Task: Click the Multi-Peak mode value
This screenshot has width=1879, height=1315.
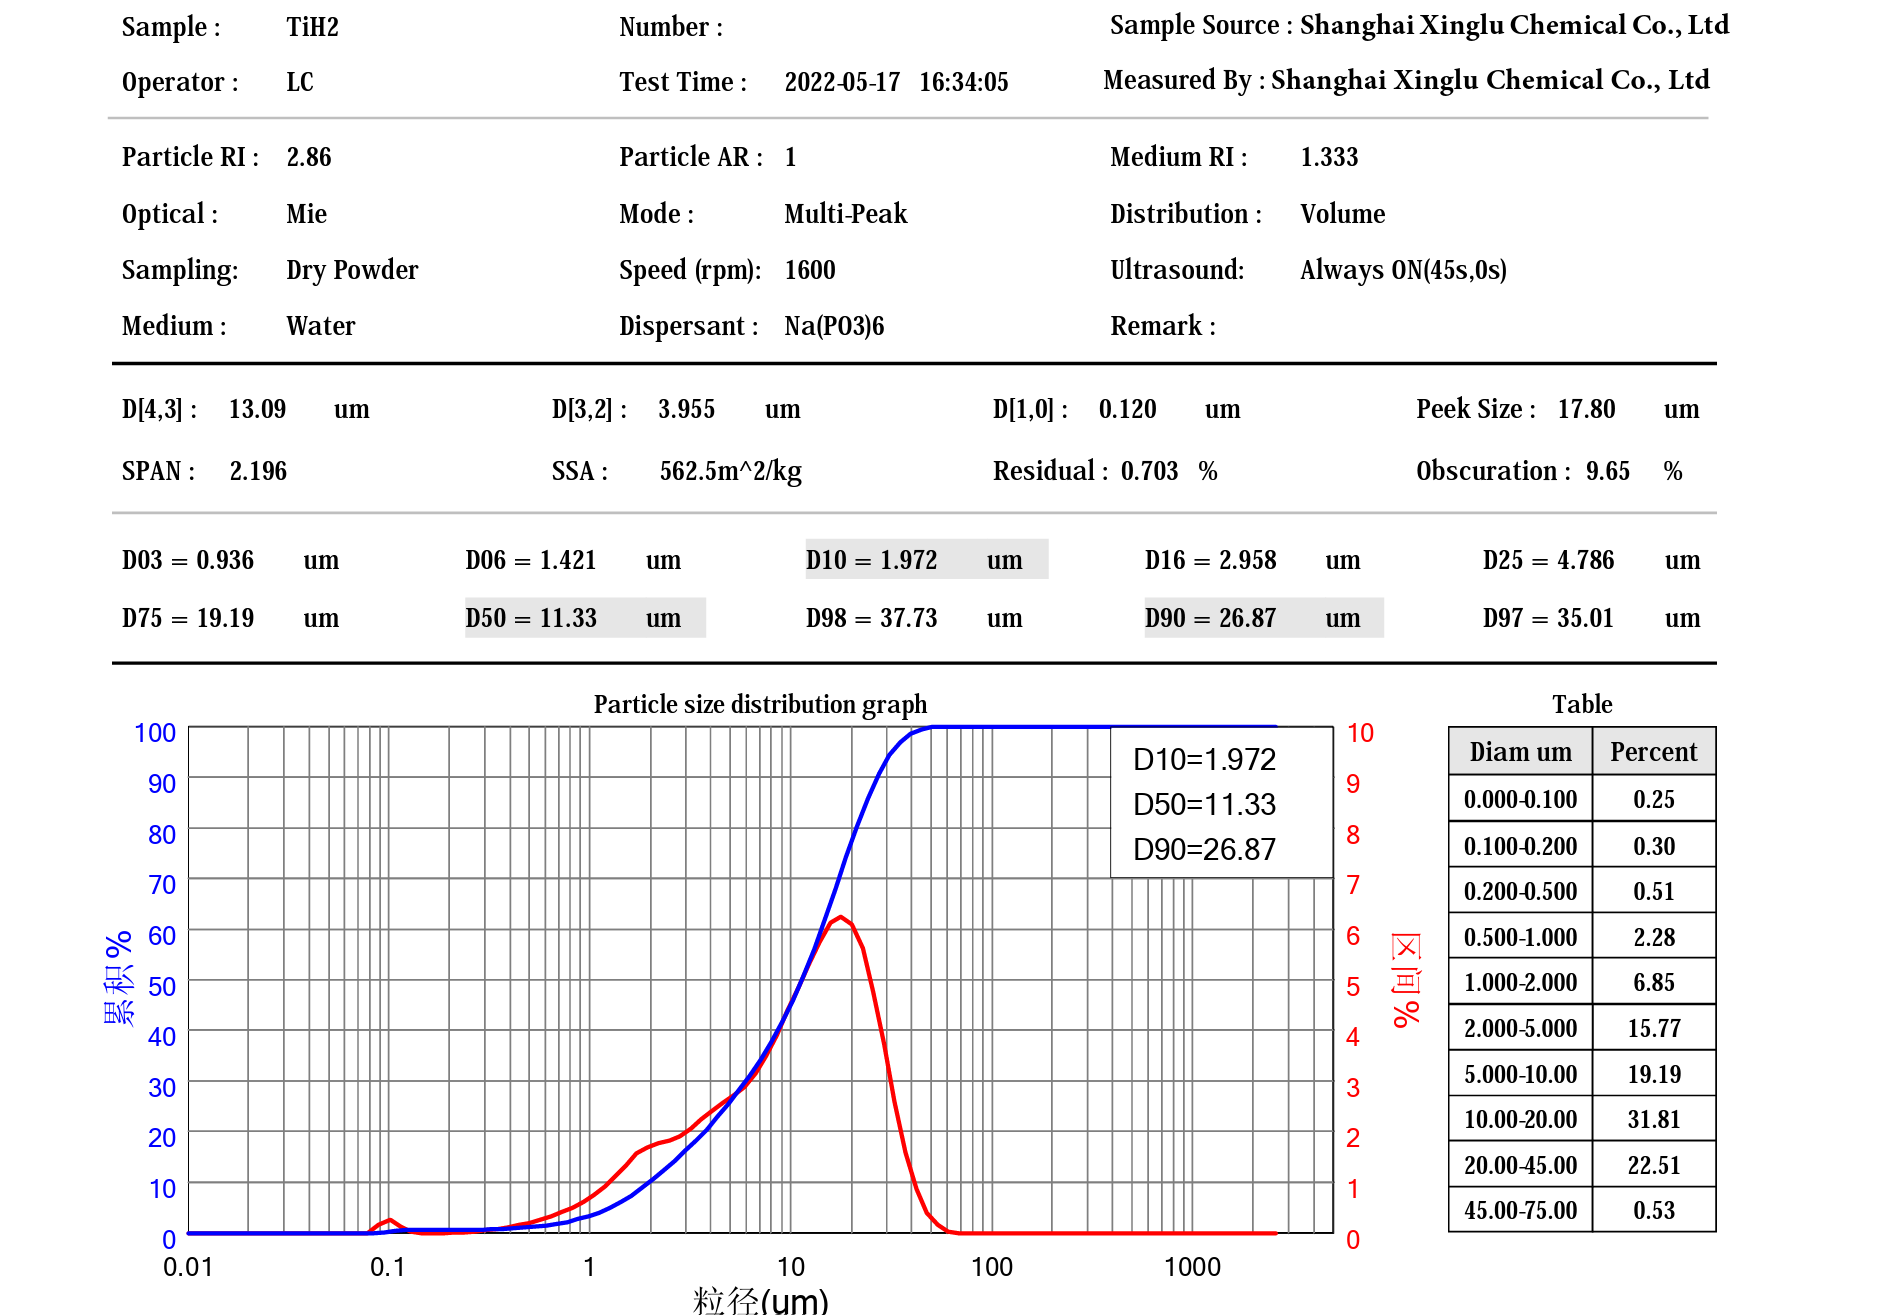Action: point(845,214)
